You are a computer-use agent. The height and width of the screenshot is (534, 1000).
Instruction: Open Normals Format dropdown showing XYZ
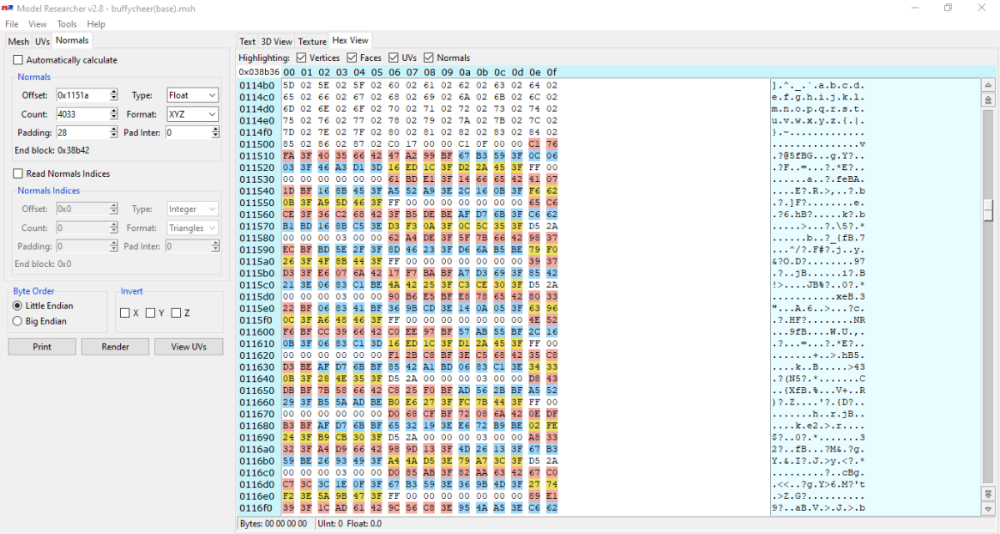192,114
